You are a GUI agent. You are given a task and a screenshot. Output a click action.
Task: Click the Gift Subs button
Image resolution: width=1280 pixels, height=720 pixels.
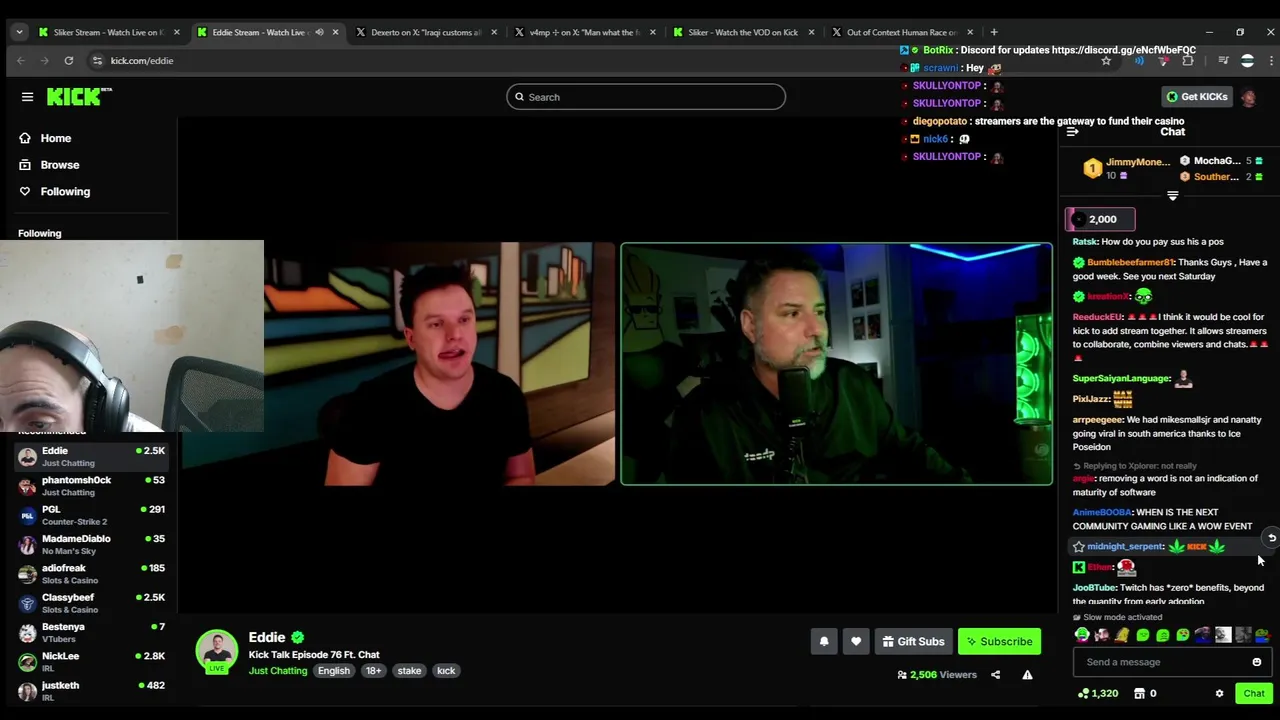(912, 642)
